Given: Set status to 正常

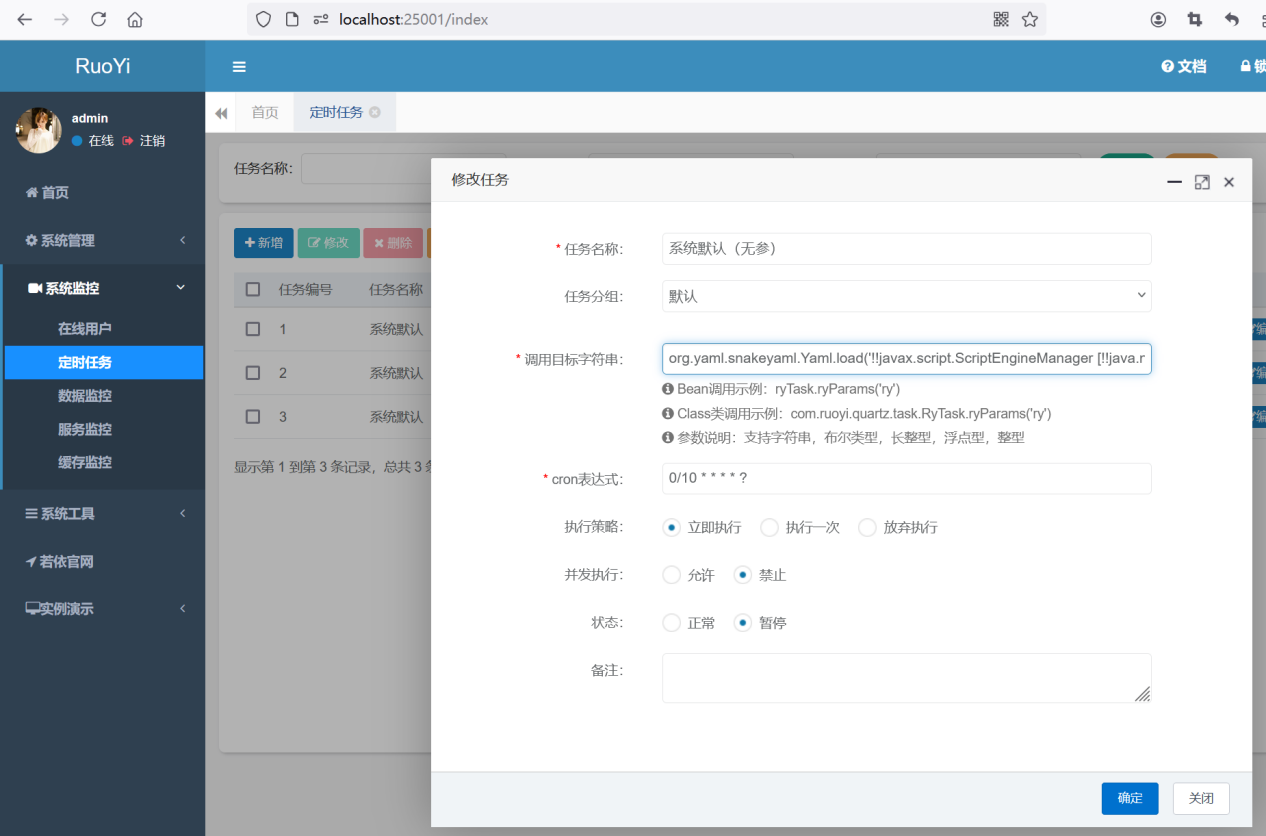Looking at the screenshot, I should click(672, 623).
